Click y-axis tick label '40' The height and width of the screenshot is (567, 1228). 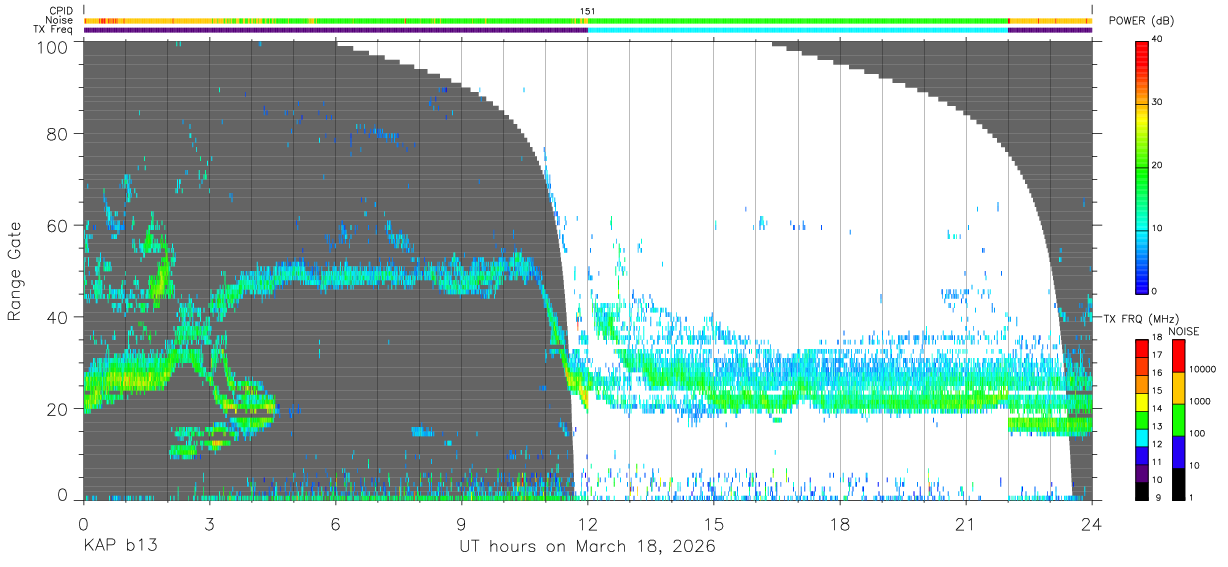pos(57,317)
